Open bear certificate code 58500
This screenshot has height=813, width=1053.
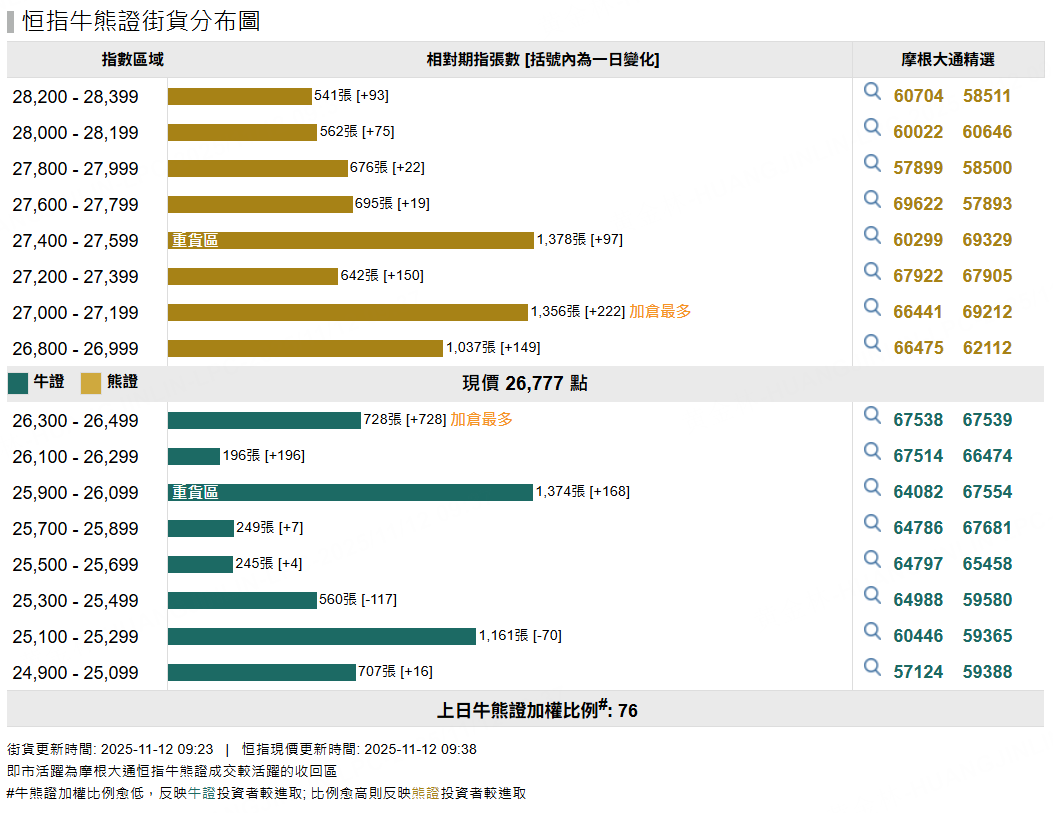[987, 168]
